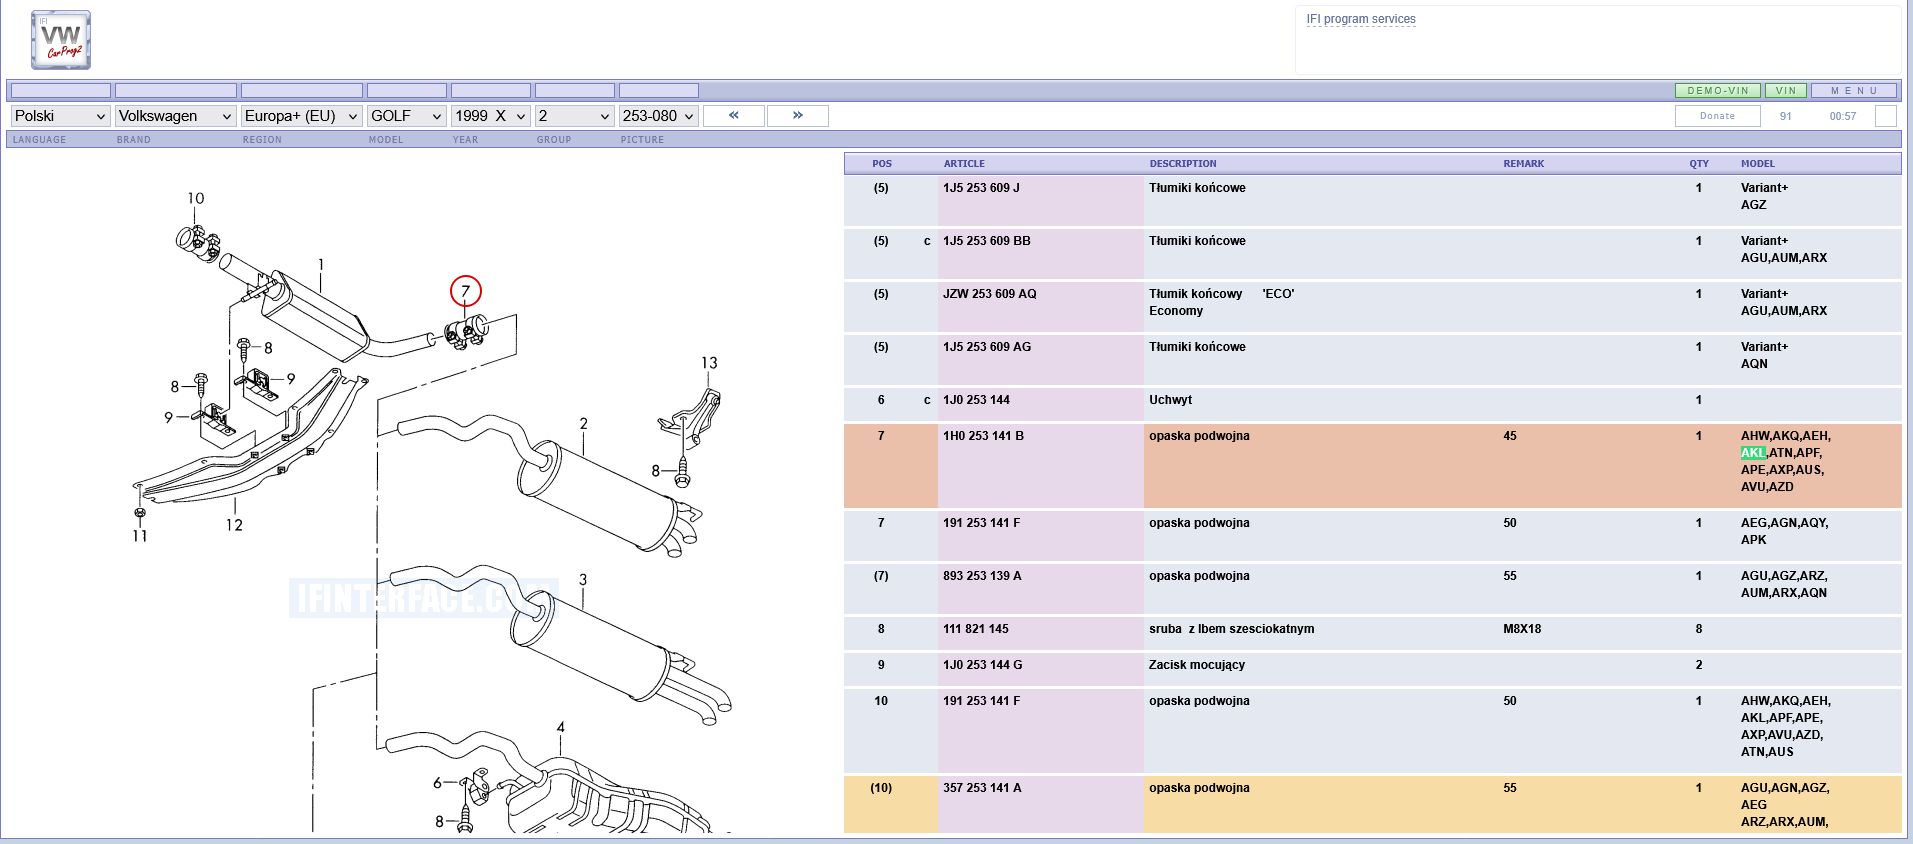Click callout number 4 in diagram
1913x844 pixels.
click(561, 727)
